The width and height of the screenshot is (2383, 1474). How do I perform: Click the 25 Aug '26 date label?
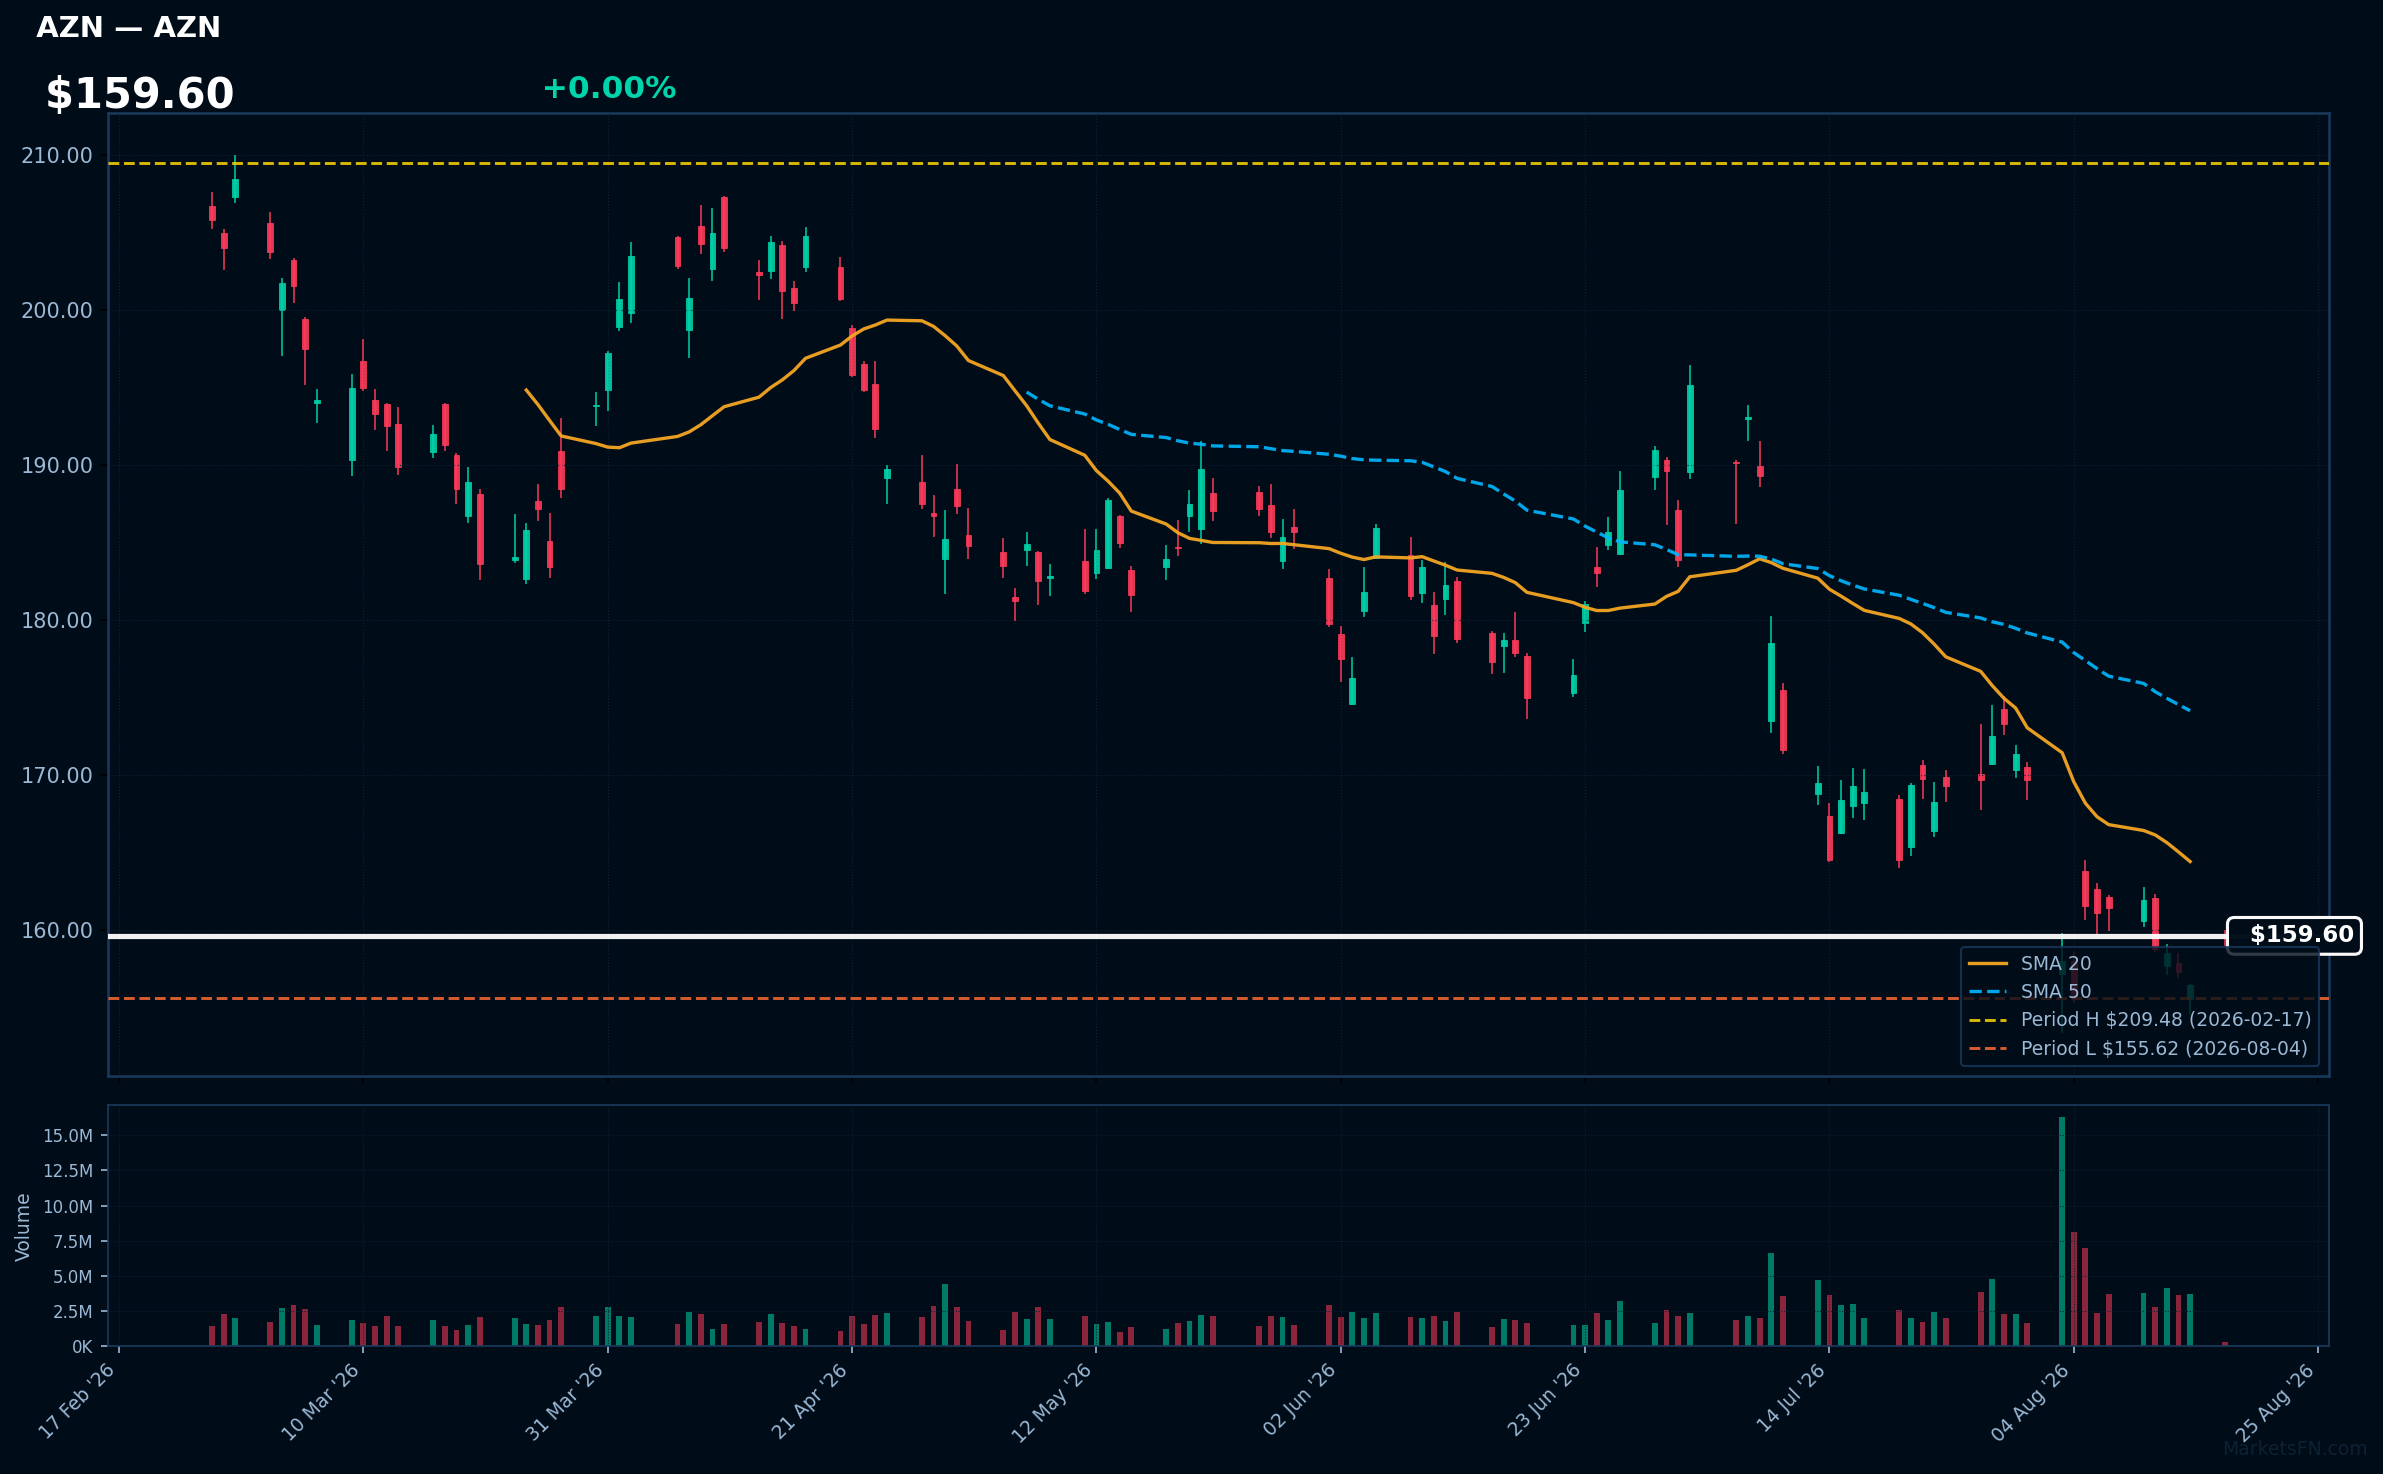point(2276,1401)
